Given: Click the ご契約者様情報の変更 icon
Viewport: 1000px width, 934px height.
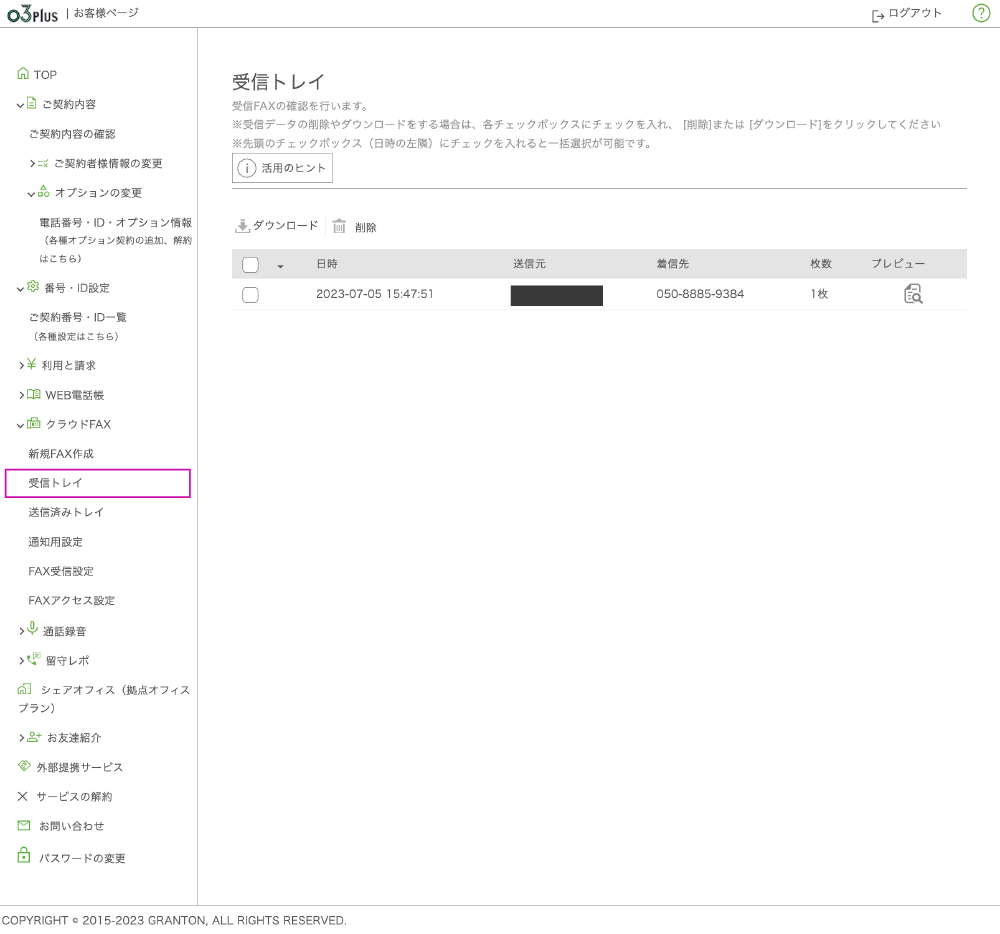Looking at the screenshot, I should tap(43, 163).
